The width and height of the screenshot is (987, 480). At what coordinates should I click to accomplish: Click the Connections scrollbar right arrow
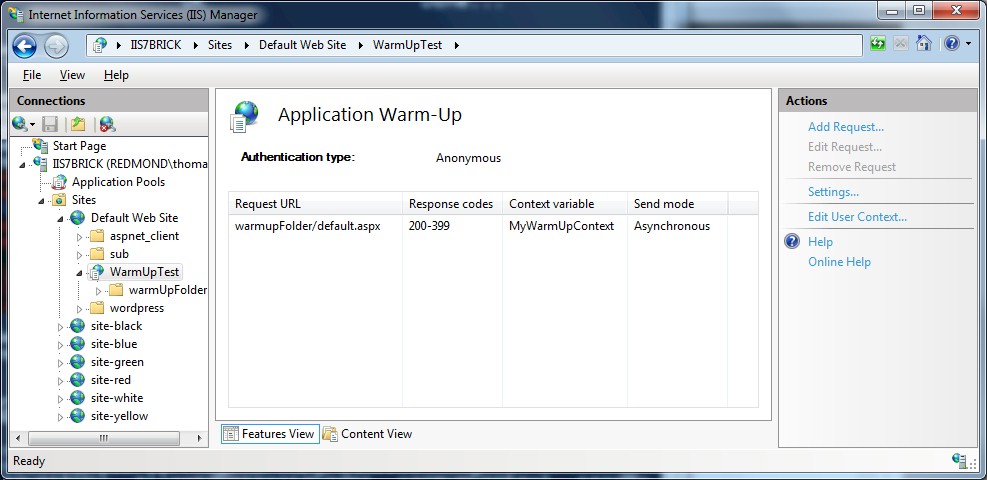point(200,438)
